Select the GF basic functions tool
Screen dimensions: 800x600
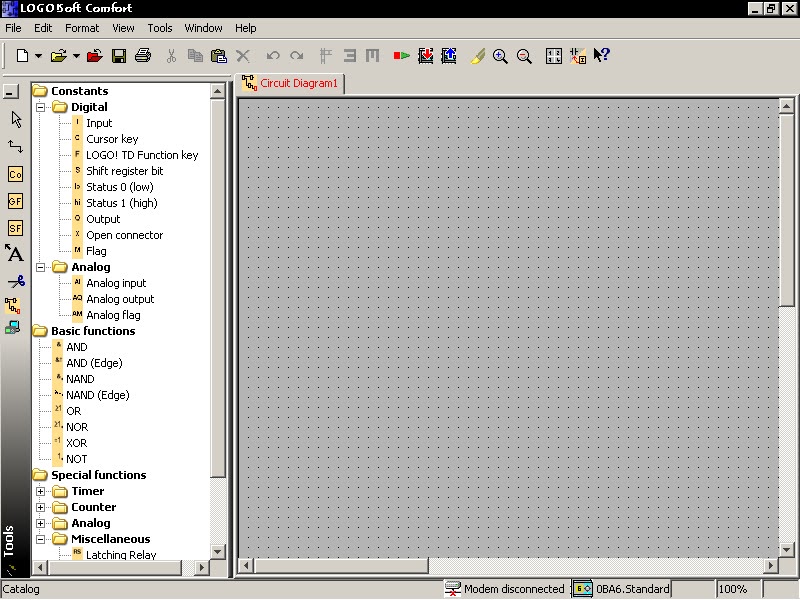(x=13, y=200)
